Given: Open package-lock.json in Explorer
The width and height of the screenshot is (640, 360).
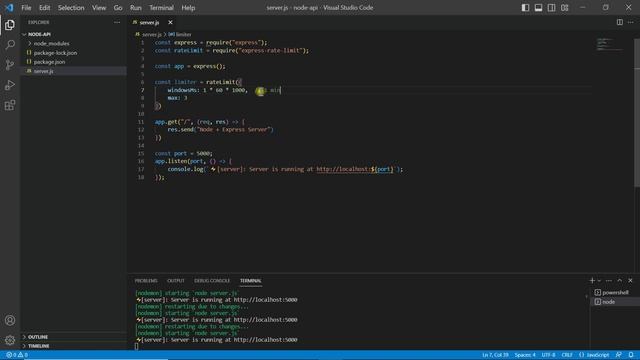Looking at the screenshot, I should [55, 53].
